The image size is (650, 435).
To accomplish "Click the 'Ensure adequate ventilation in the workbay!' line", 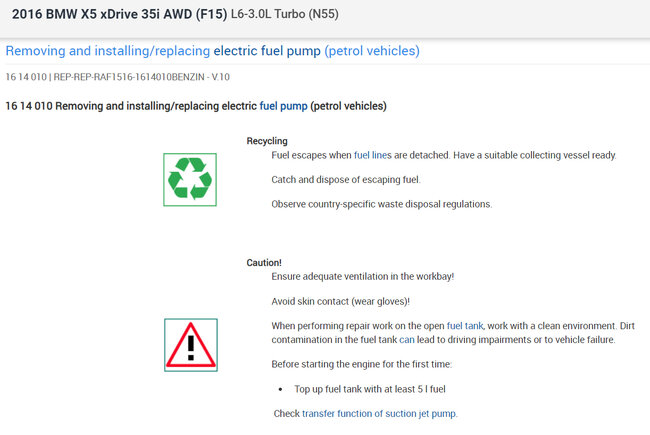I will tap(369, 276).
